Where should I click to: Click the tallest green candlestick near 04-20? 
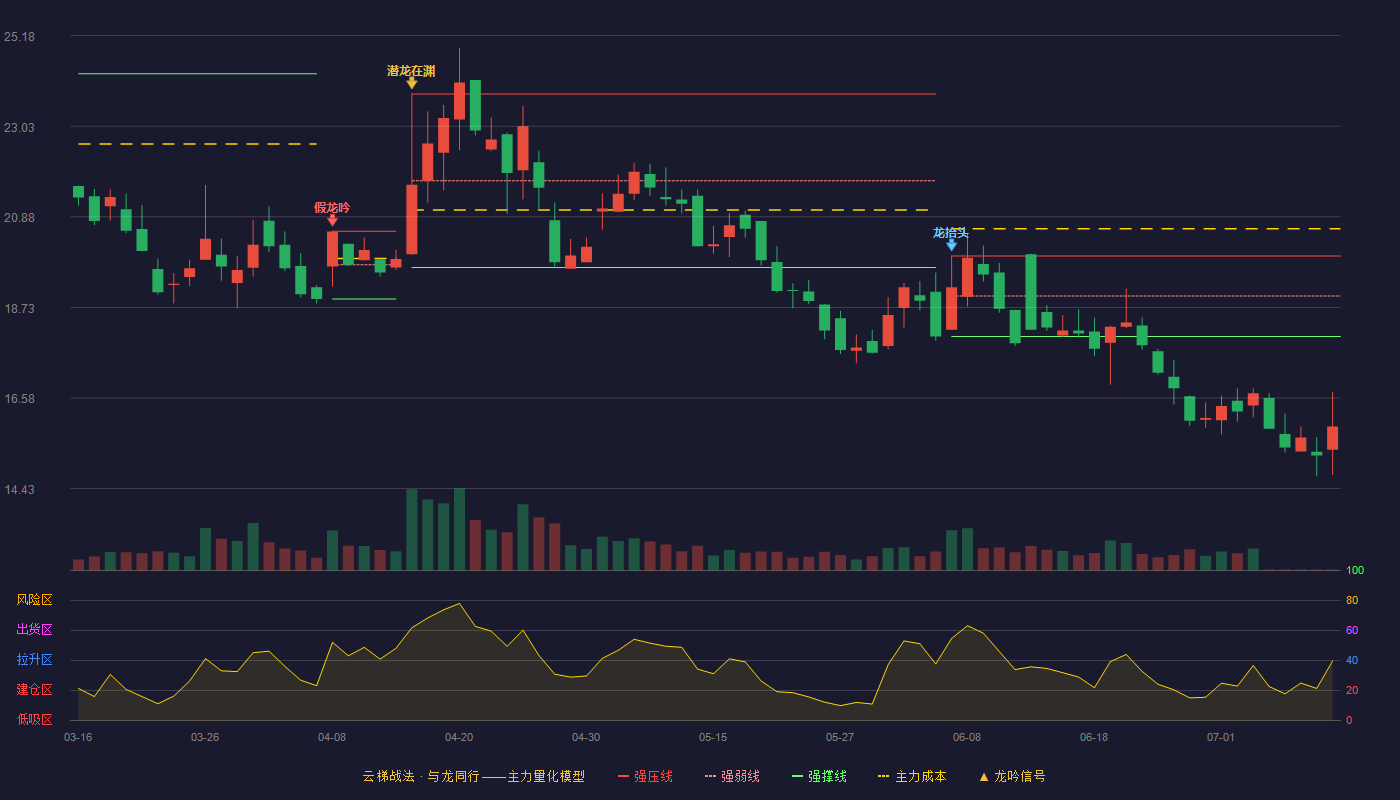pos(475,105)
